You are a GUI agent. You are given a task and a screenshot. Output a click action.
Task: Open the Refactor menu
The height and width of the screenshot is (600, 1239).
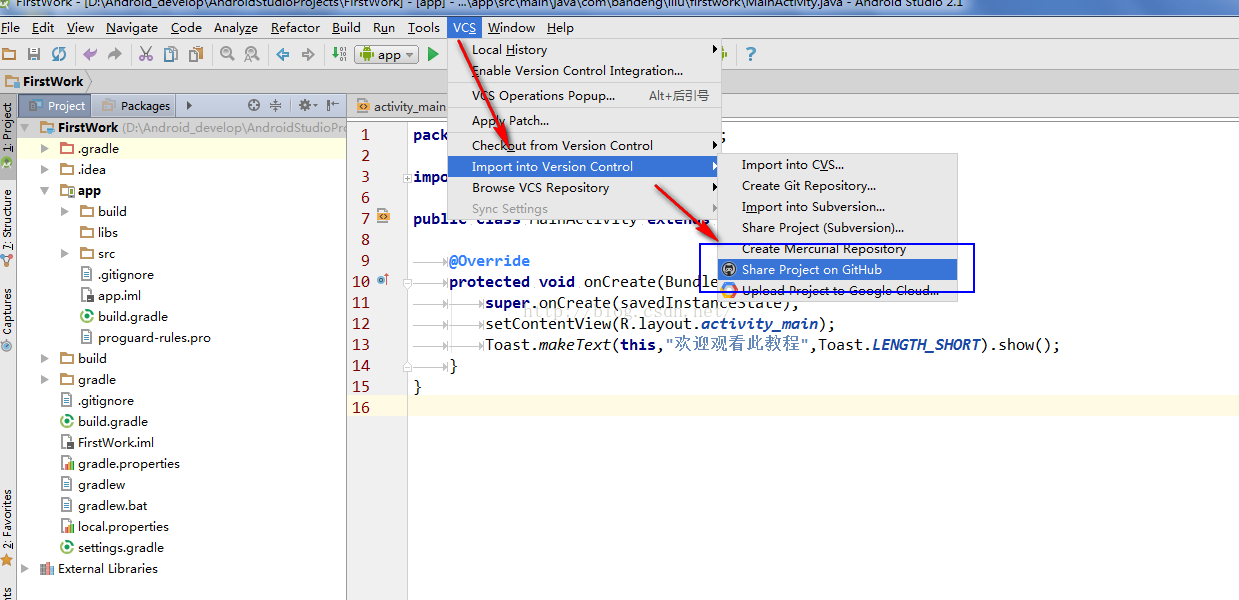tap(295, 27)
